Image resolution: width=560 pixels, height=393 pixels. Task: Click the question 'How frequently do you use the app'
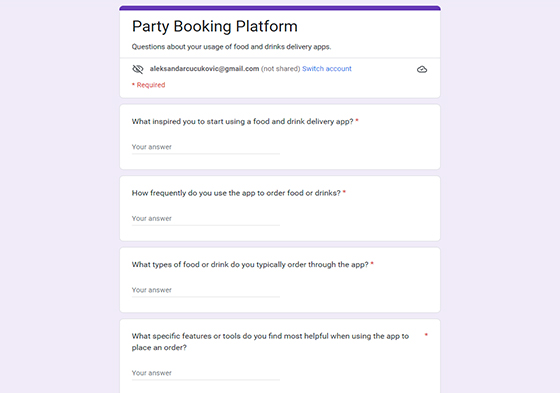click(236, 193)
